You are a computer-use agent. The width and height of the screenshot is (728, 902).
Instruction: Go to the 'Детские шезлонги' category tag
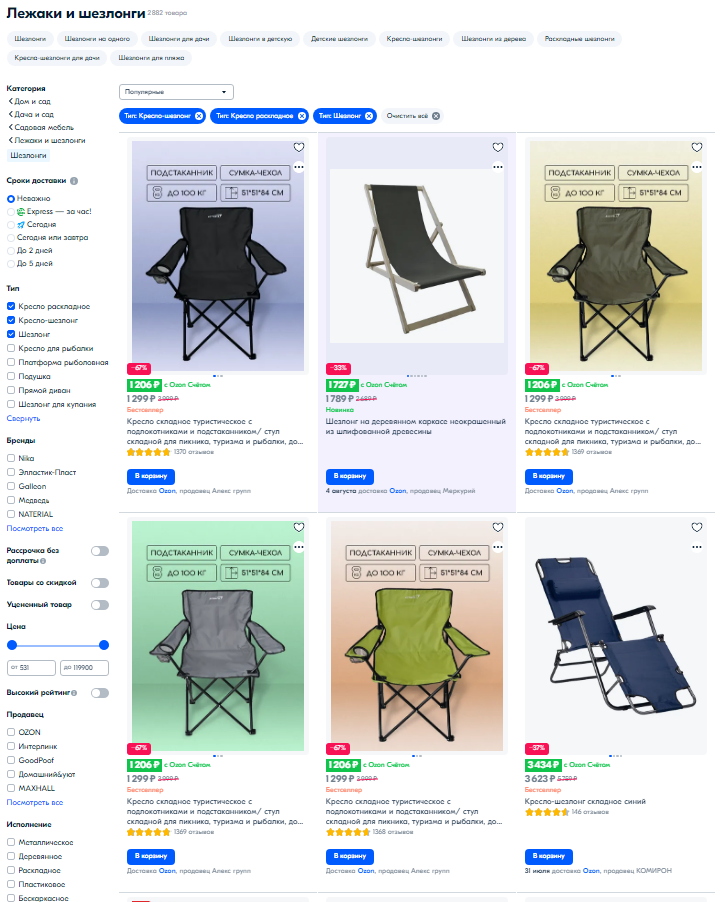[339, 39]
